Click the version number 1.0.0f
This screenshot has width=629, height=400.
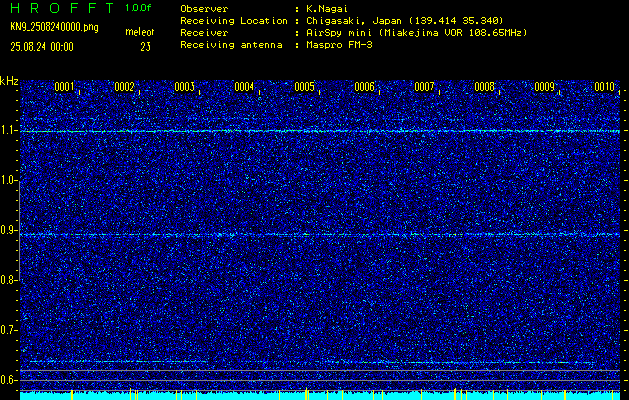tap(138, 8)
